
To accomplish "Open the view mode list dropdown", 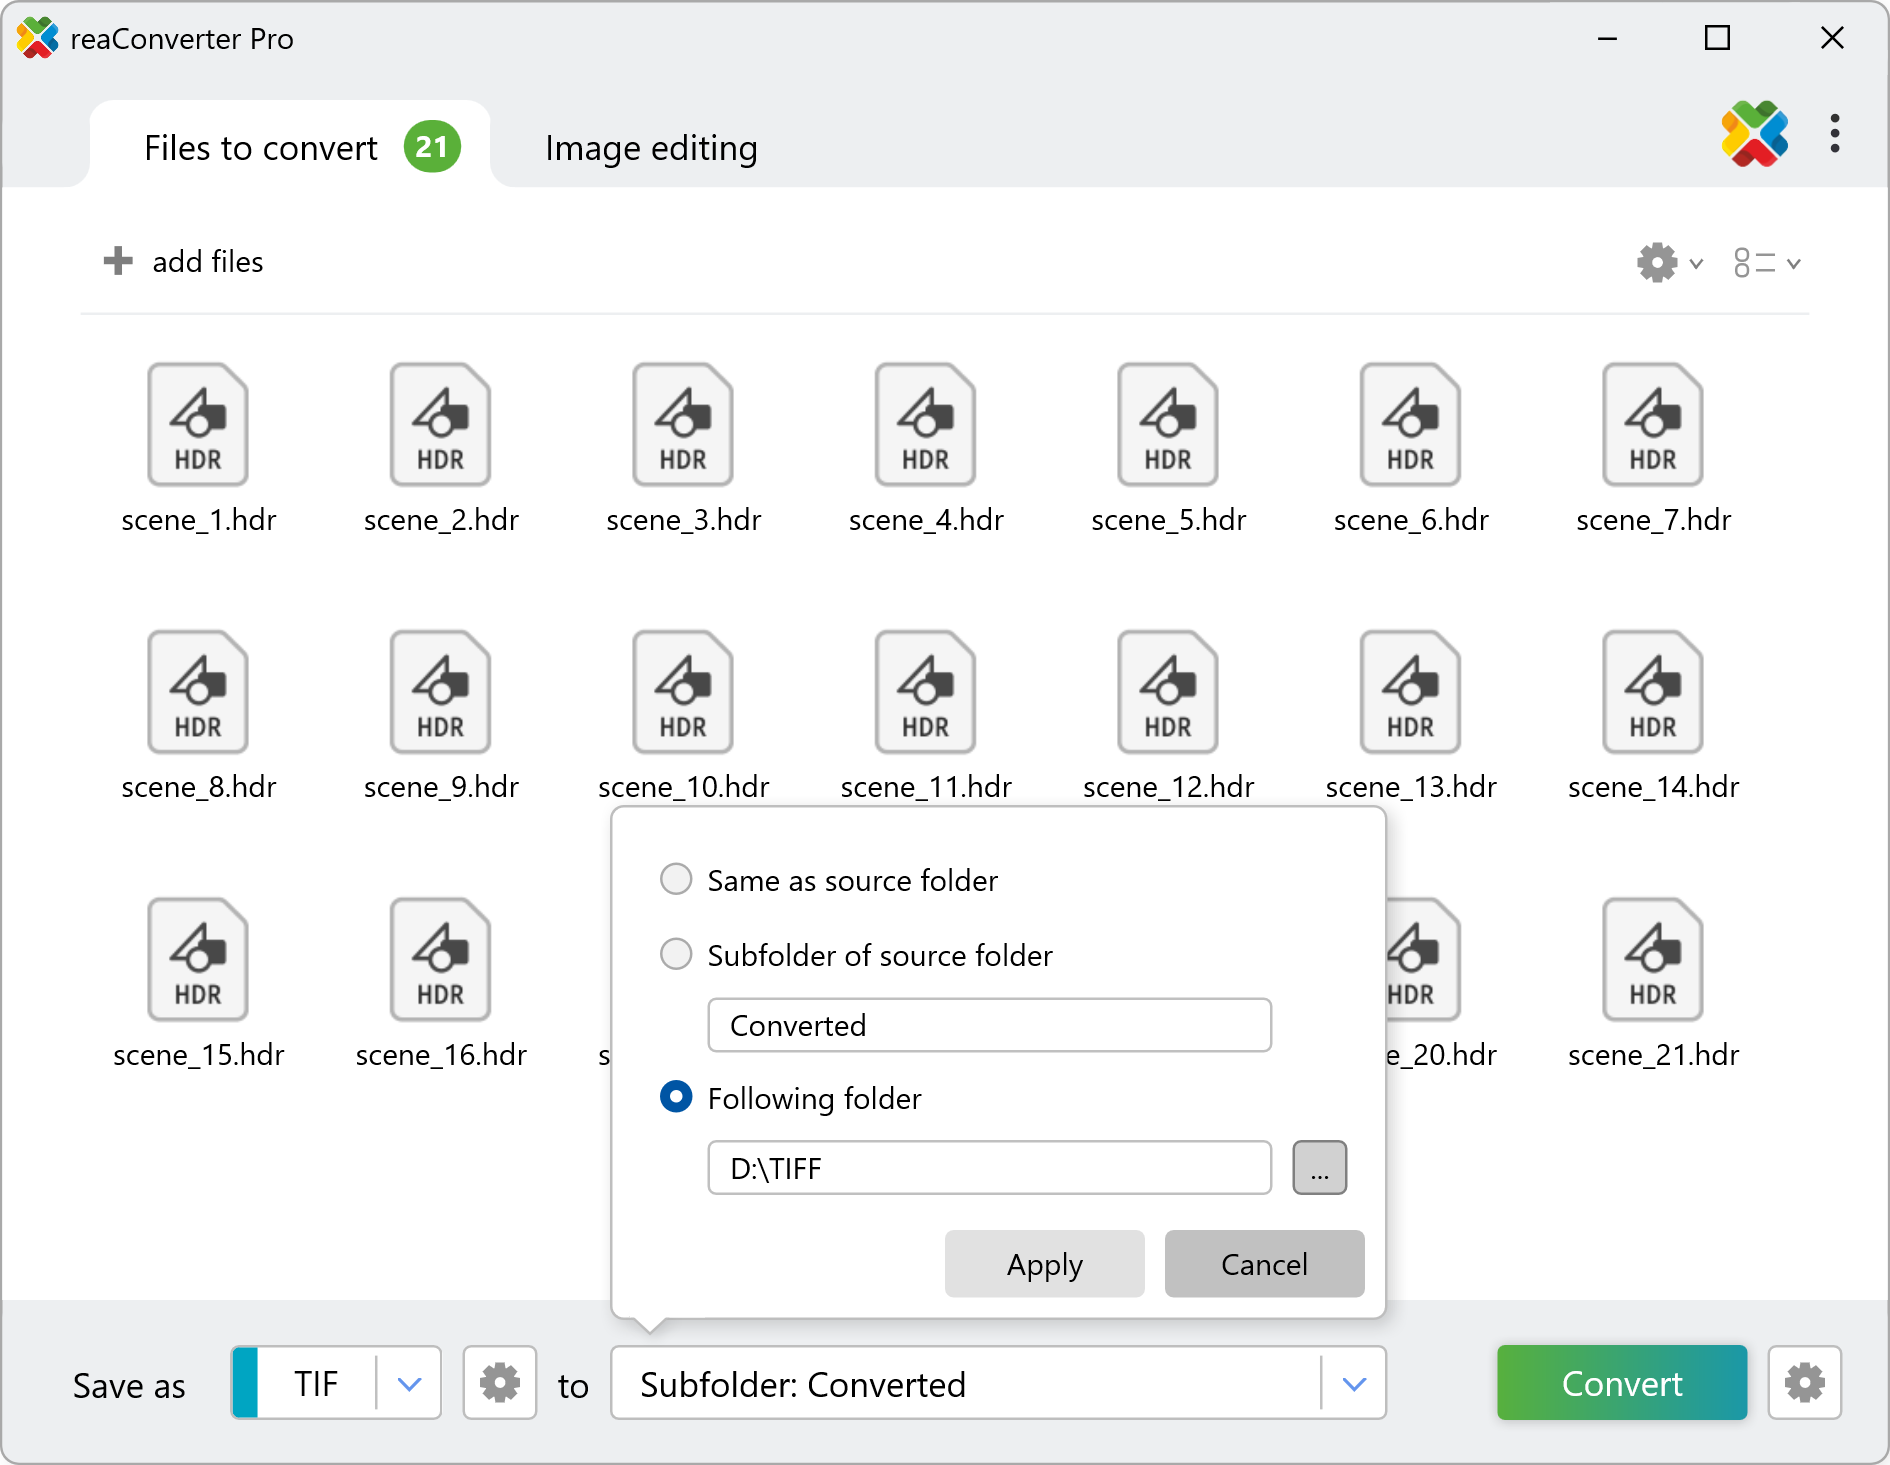I will click(1766, 263).
